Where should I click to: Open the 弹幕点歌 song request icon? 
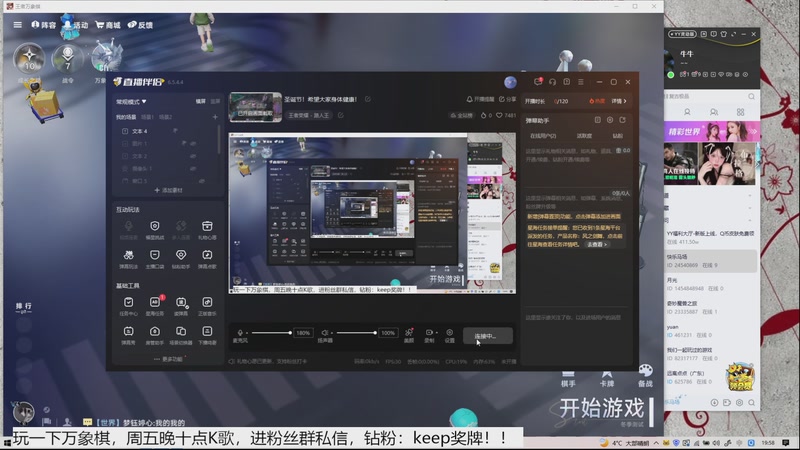[207, 255]
